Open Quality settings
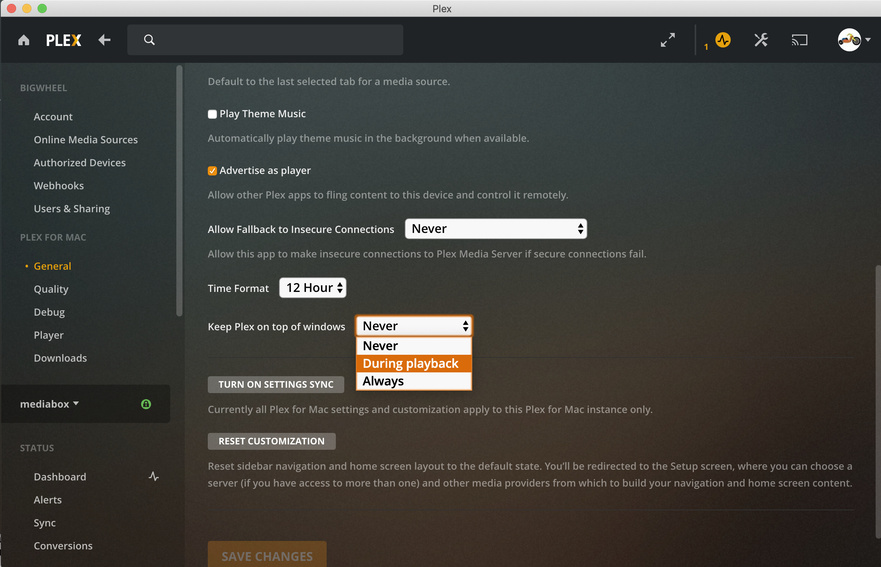Image resolution: width=881 pixels, height=567 pixels. pyautogui.click(x=51, y=289)
